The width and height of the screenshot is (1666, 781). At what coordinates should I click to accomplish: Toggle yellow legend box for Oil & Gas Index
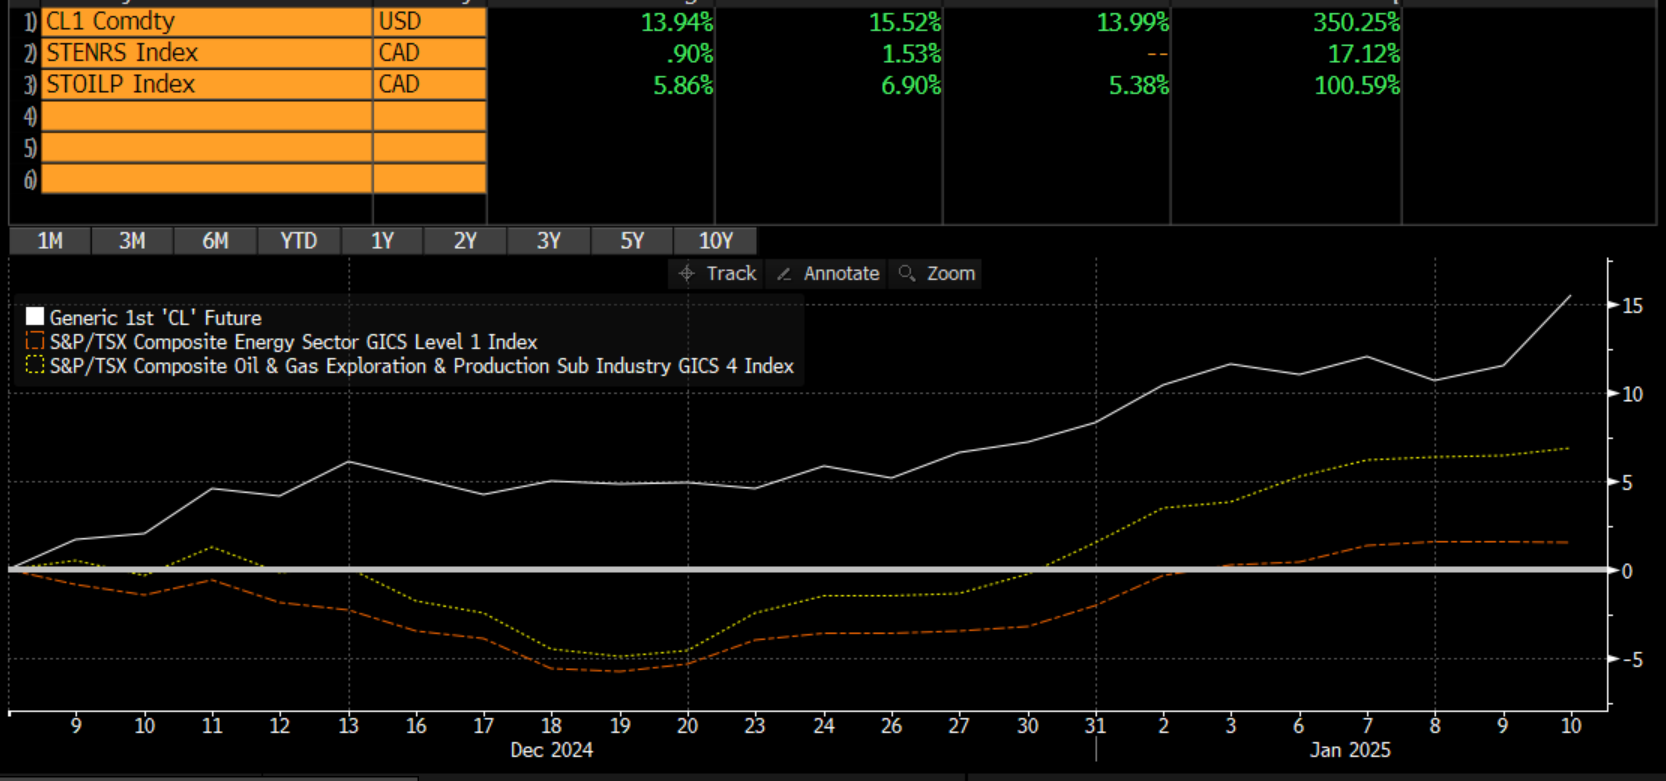click(x=35, y=365)
